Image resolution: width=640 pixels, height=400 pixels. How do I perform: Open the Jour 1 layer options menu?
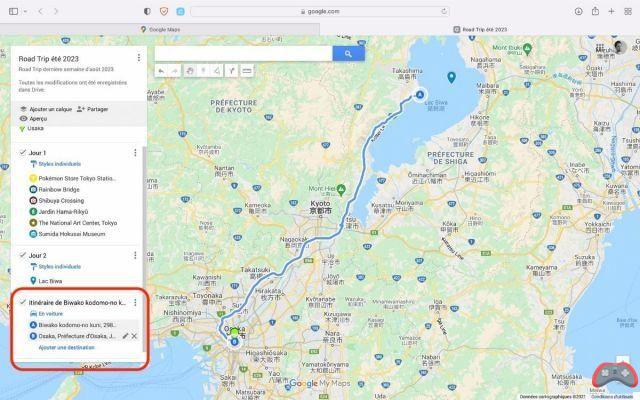point(135,153)
